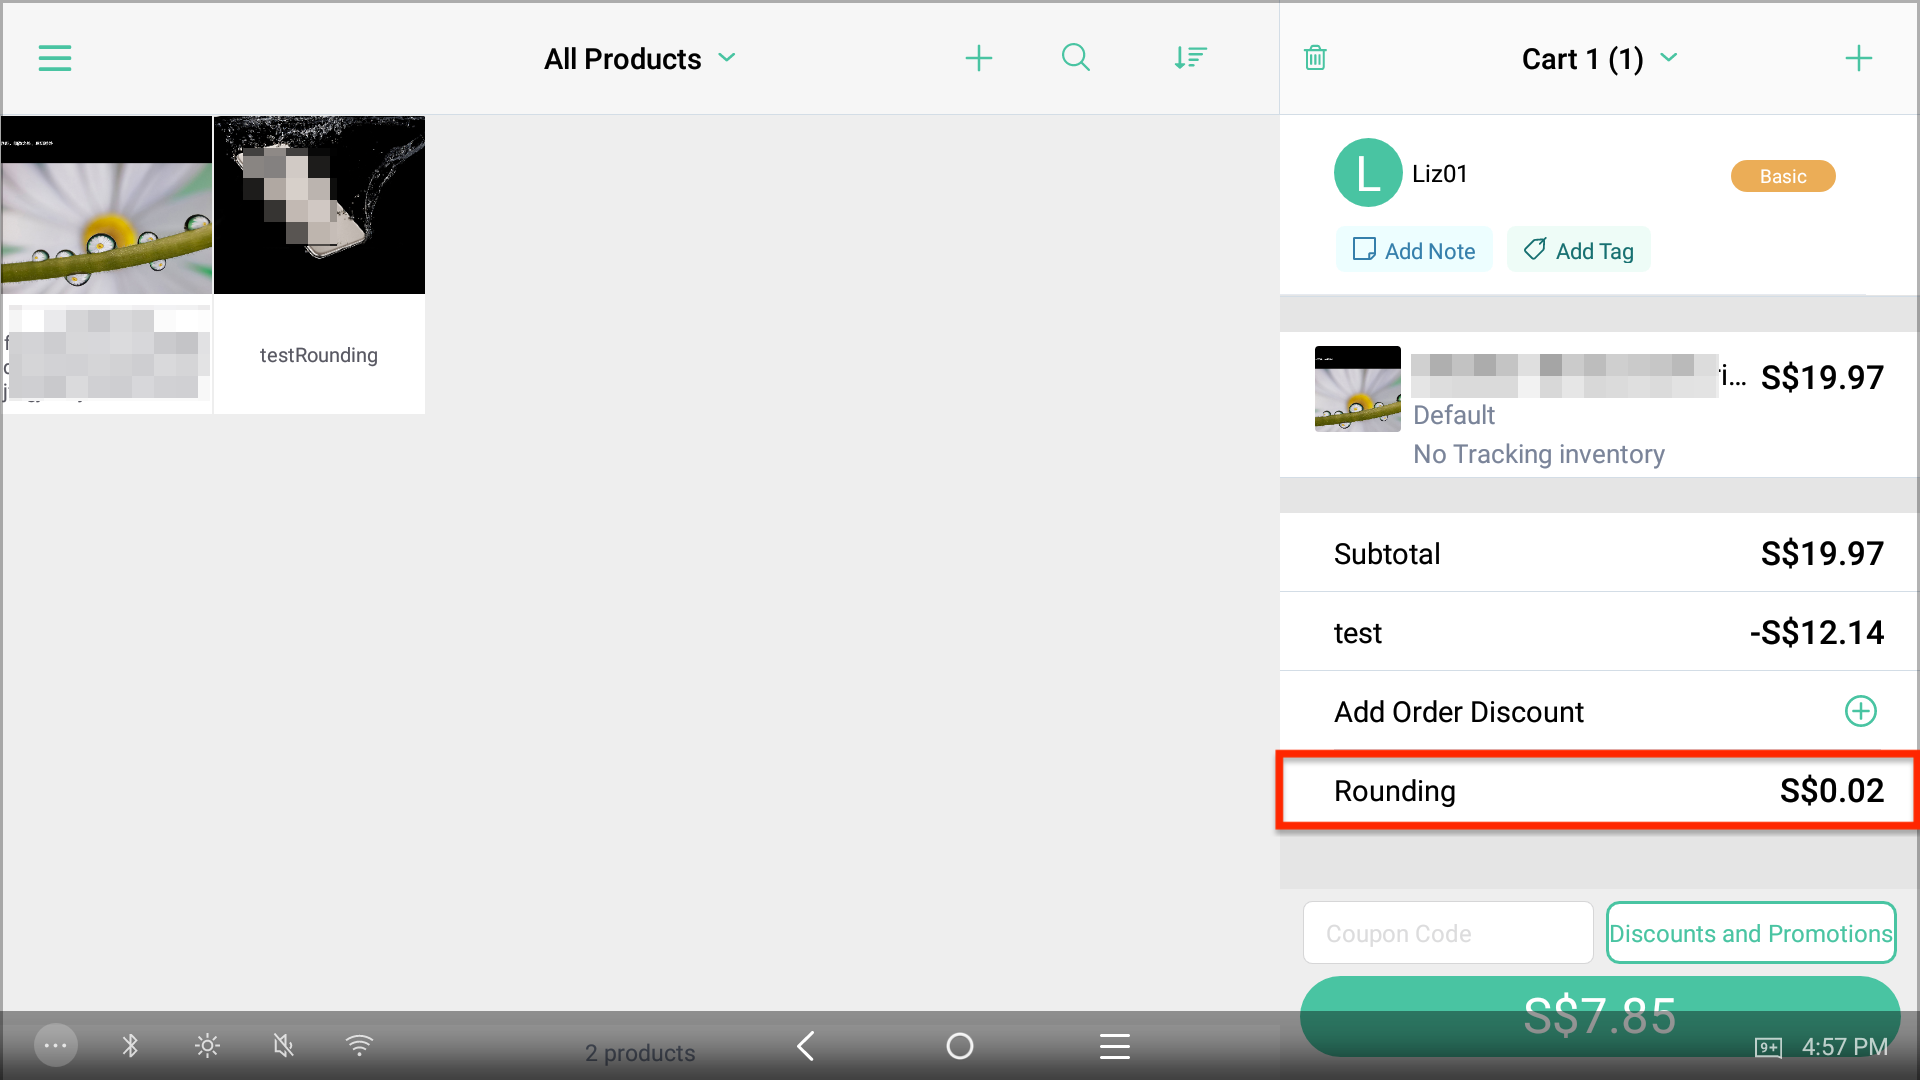Focus the Coupon Code input field
Screen dimensions: 1920x1080
point(1447,933)
